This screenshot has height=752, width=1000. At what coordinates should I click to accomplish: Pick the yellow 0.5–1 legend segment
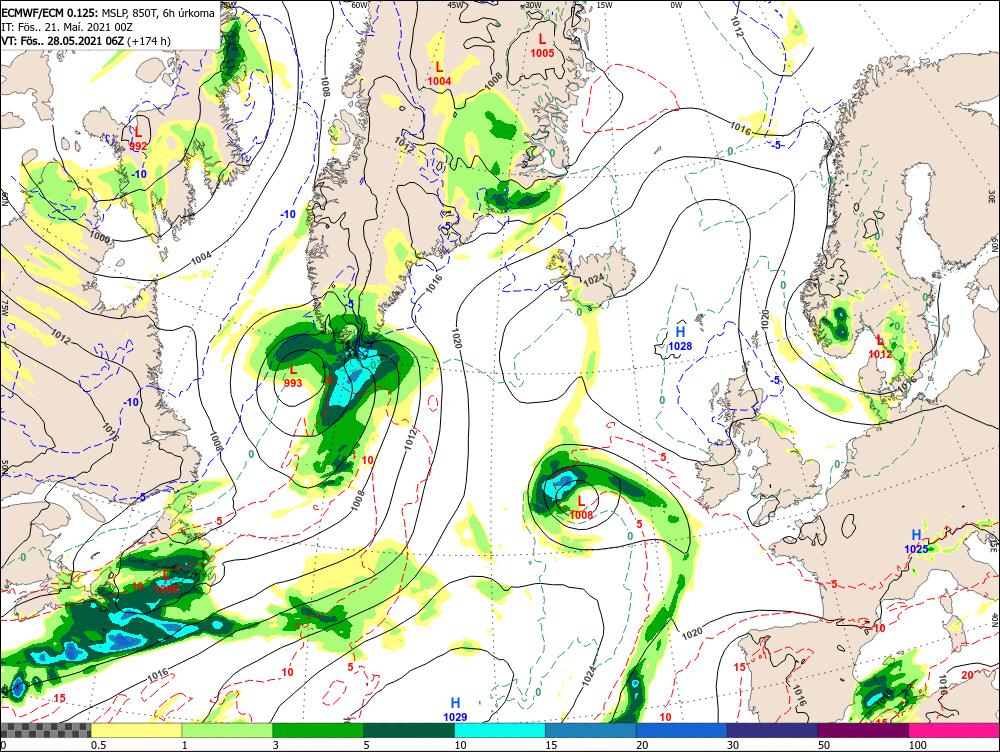coord(136,730)
